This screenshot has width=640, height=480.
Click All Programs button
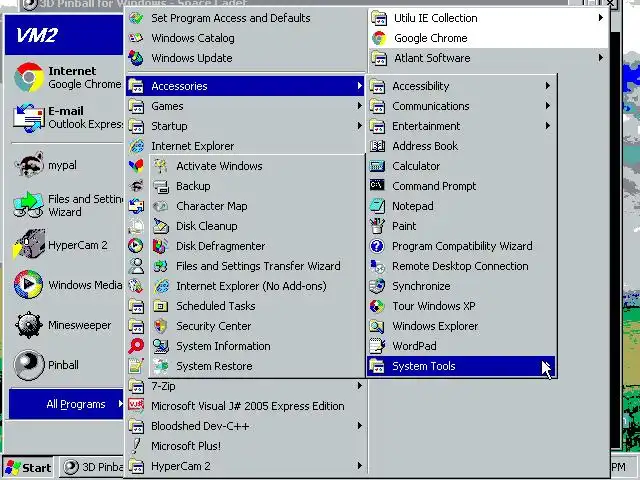(66, 404)
